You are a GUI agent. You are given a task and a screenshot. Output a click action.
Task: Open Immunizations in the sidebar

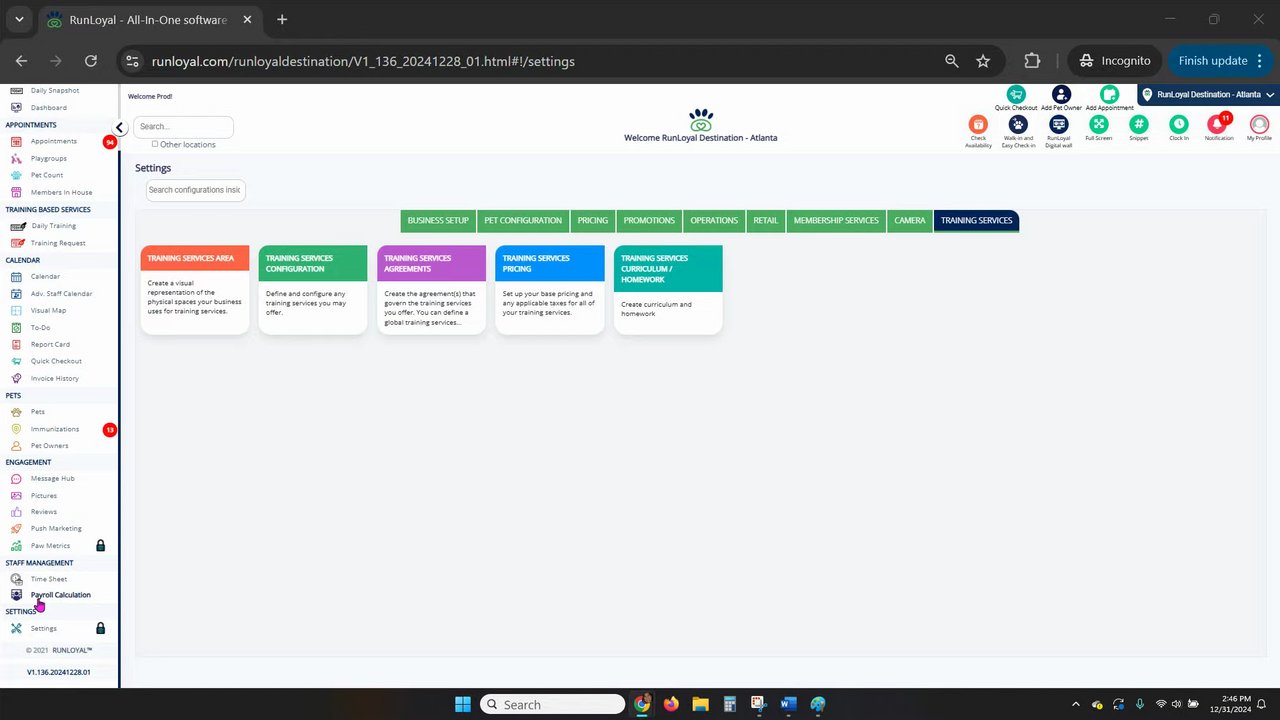tap(54, 429)
